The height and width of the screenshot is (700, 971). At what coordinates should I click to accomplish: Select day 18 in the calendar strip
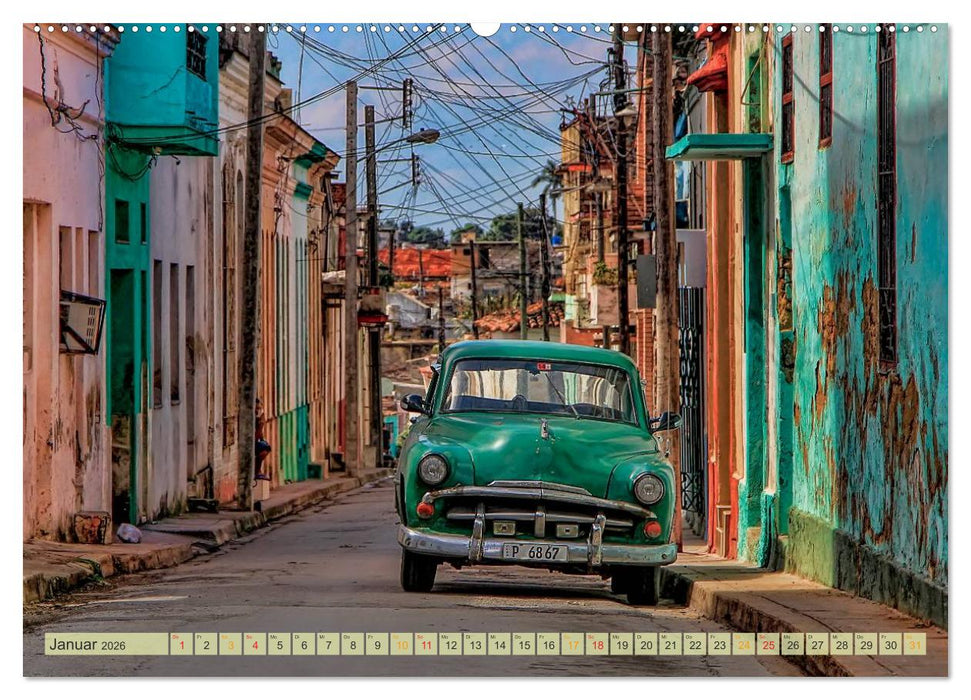[x=596, y=645]
